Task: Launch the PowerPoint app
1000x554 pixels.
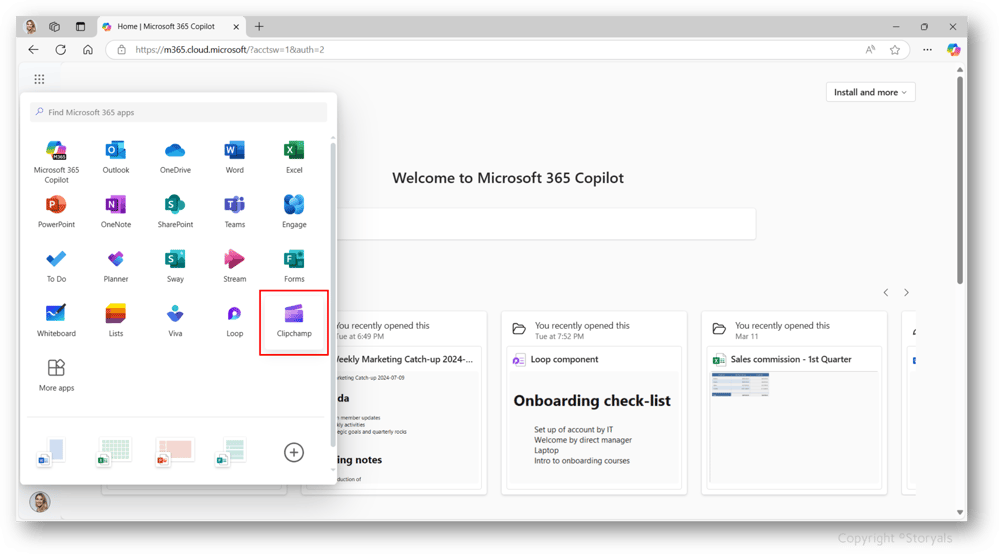Action: click(x=56, y=211)
